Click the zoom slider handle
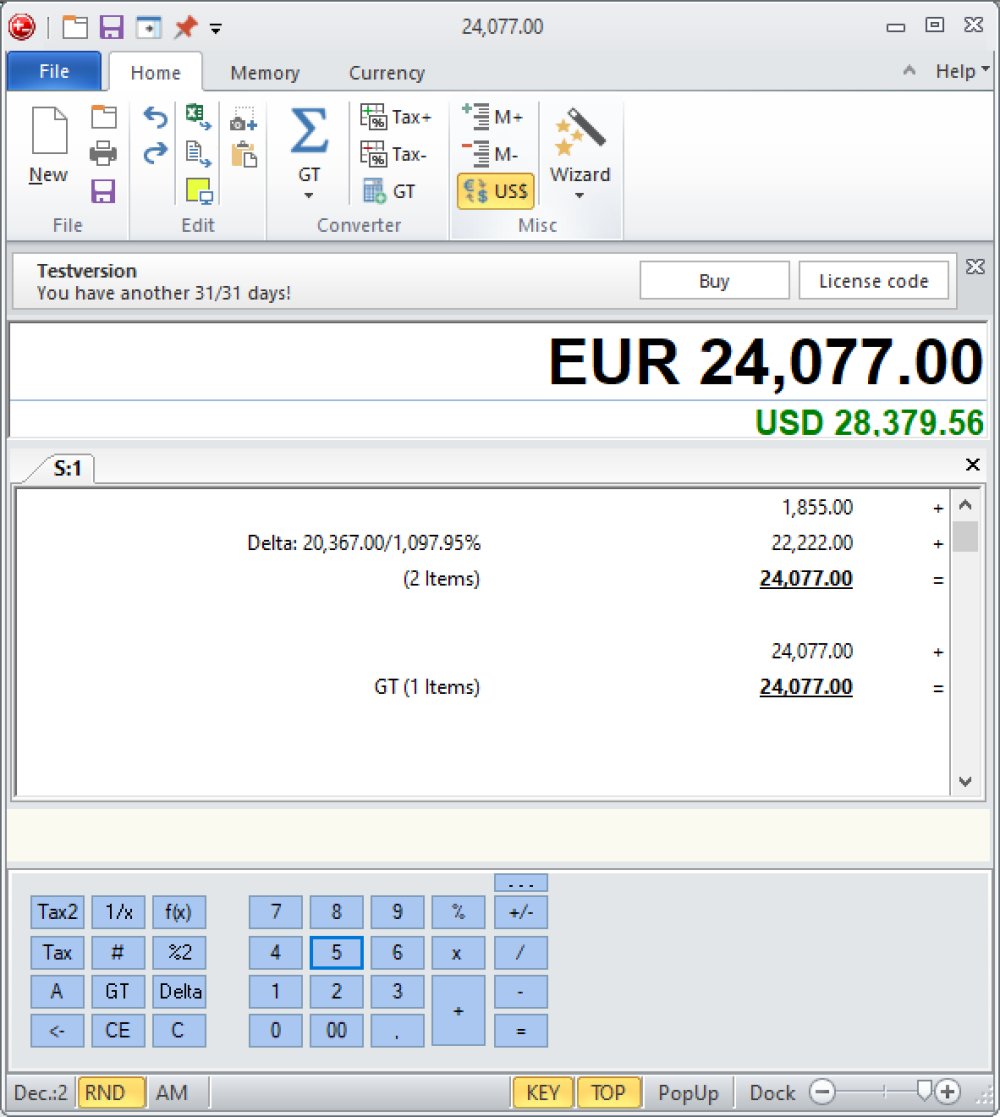This screenshot has height=1117, width=1000. (925, 1091)
